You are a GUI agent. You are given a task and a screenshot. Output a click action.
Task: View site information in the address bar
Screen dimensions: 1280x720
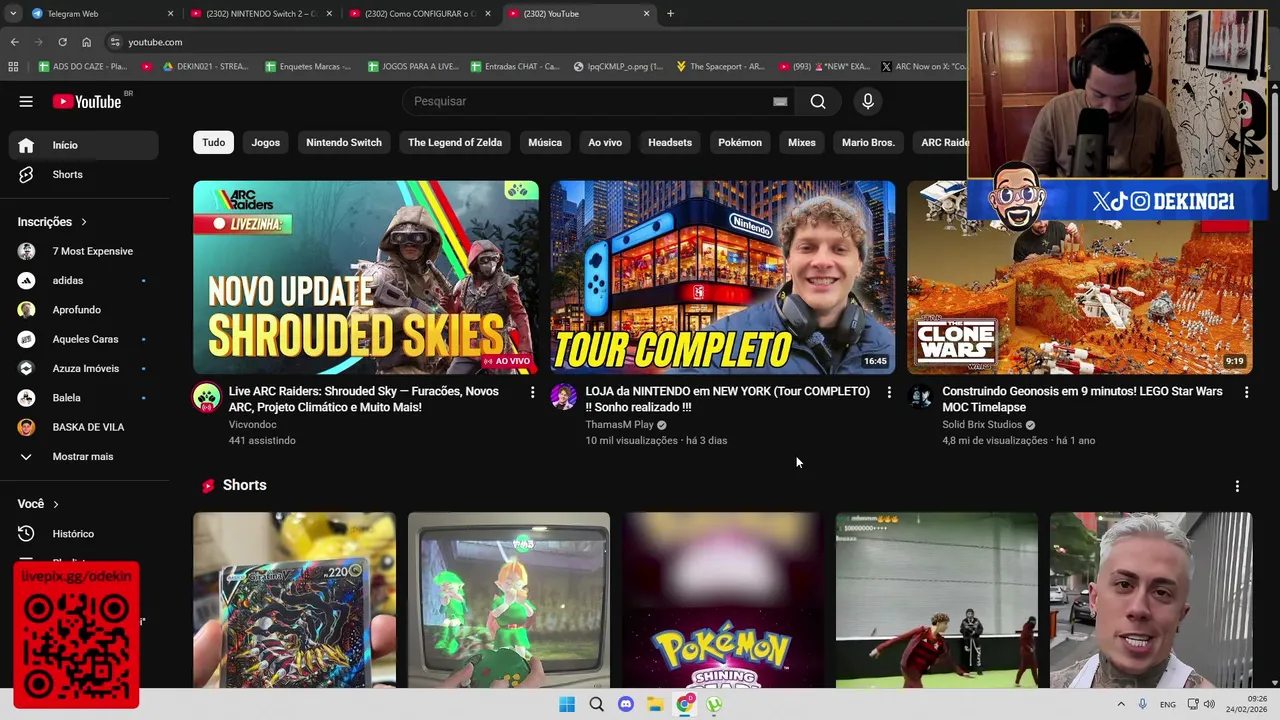(116, 42)
